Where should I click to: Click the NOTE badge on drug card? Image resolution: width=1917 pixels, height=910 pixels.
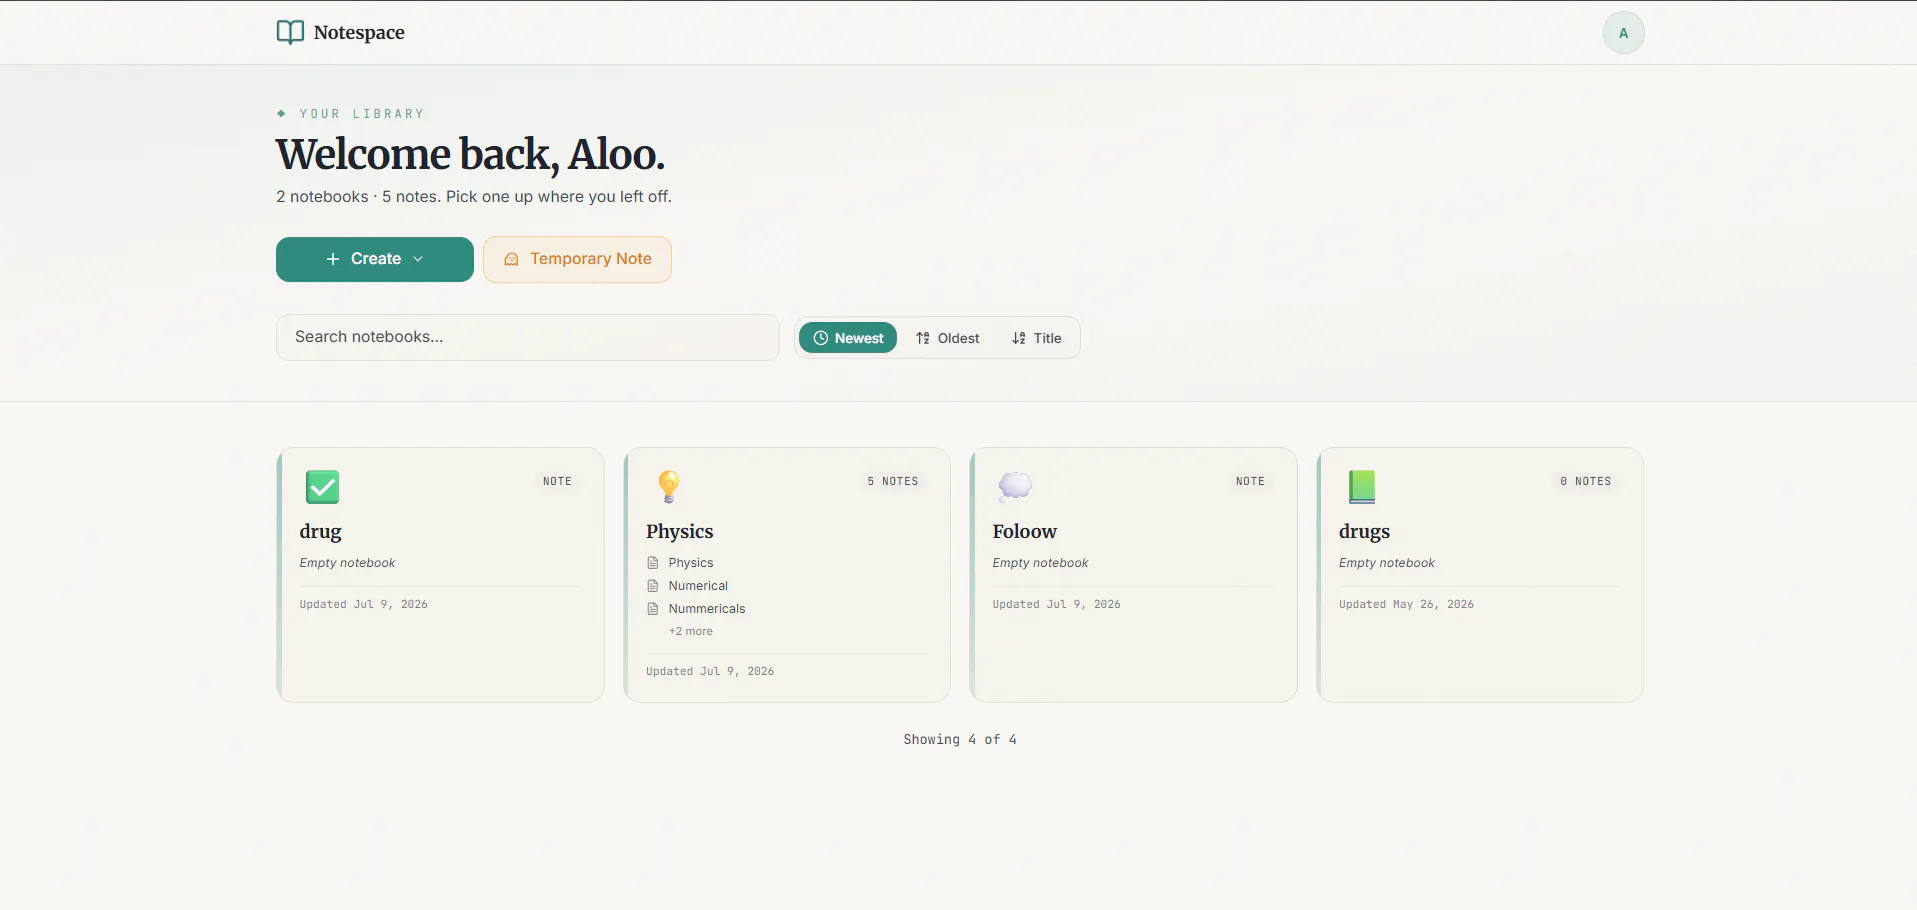coord(557,481)
